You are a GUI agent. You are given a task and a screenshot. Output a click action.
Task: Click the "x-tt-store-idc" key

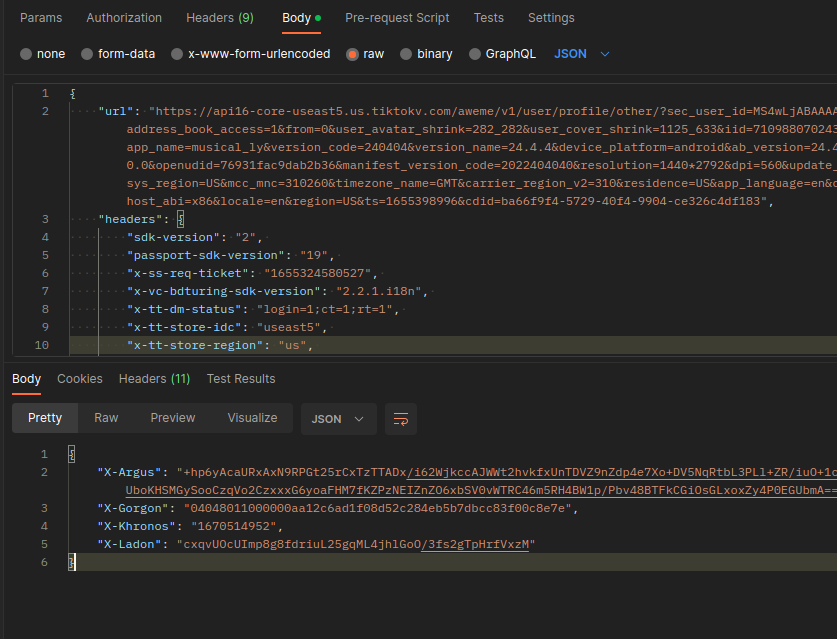tap(184, 327)
